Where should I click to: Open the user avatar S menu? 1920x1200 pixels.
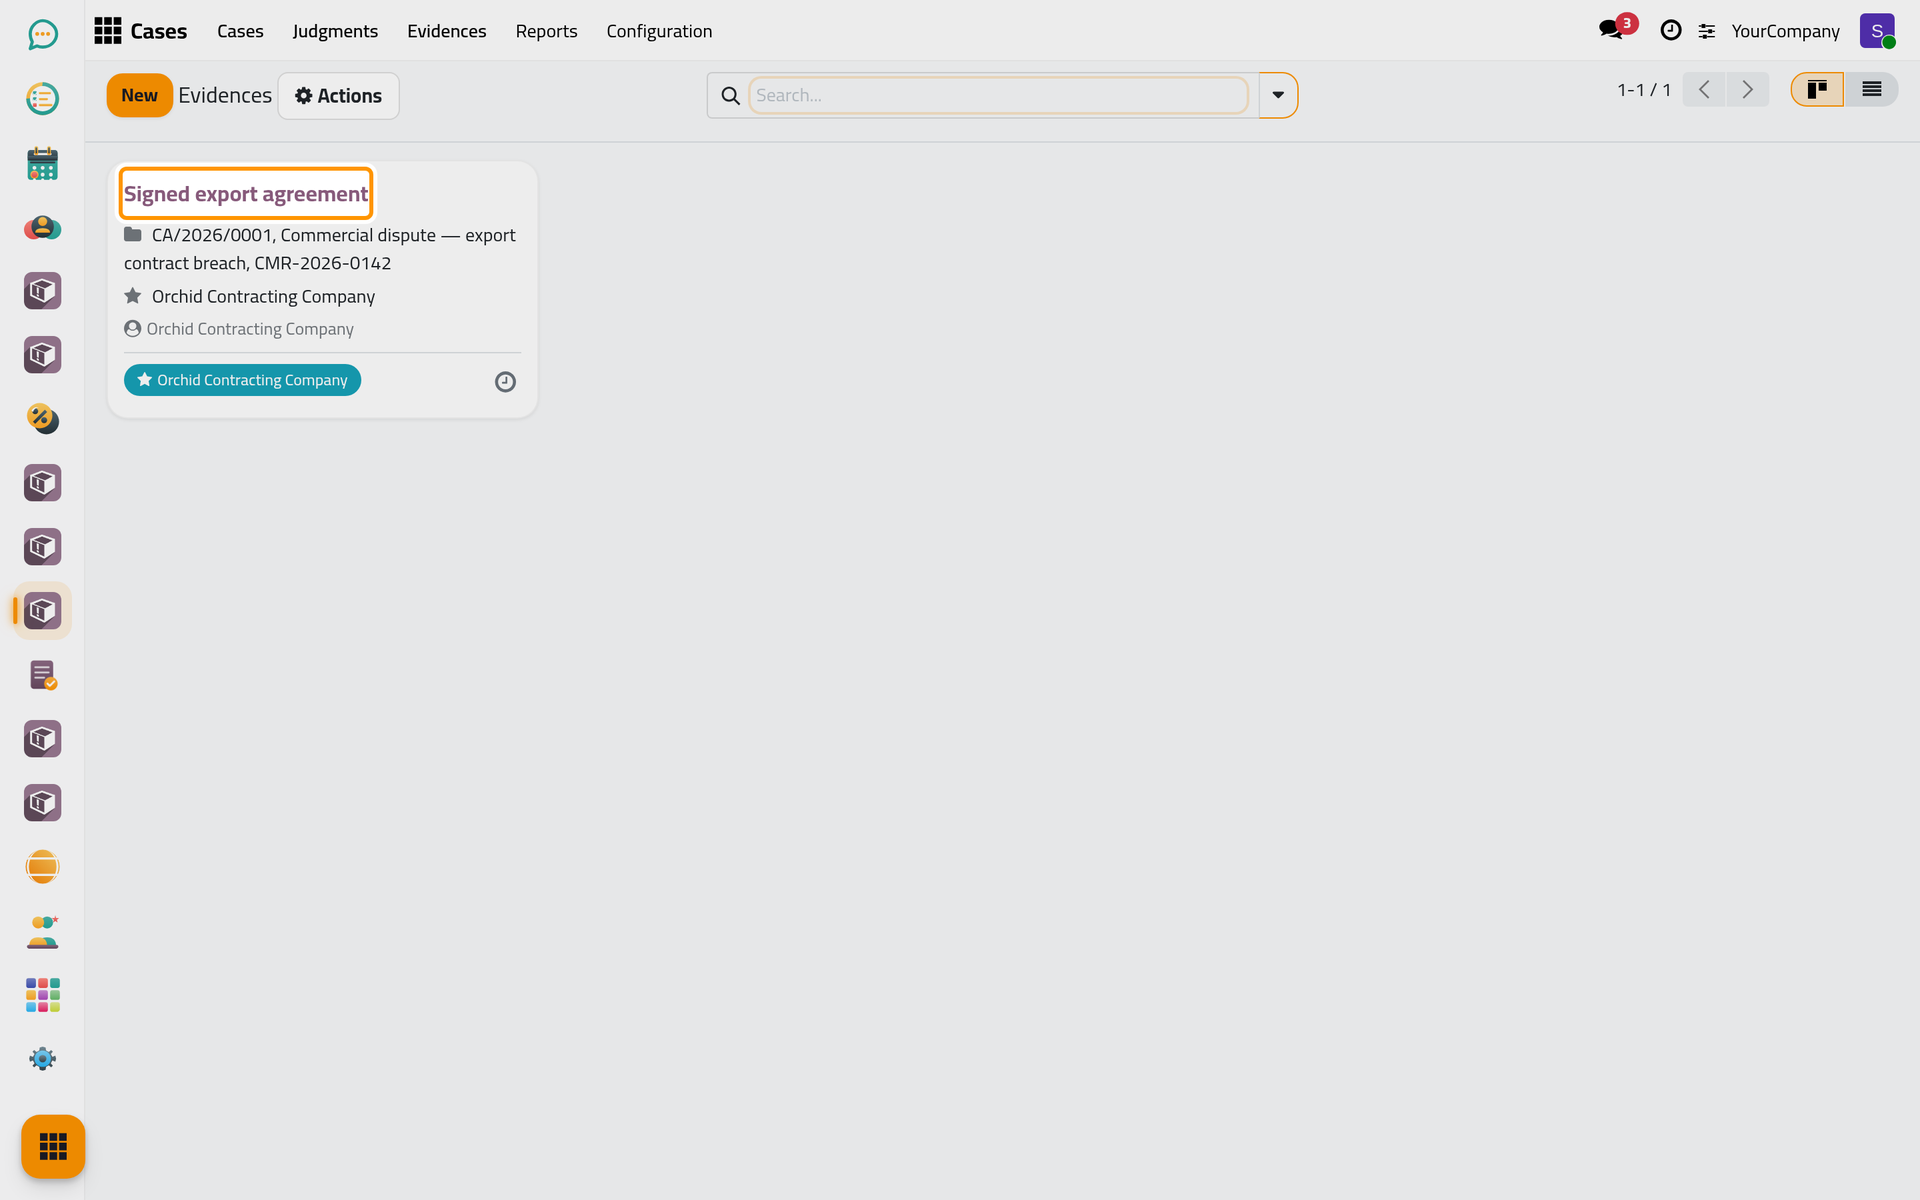1877,31
